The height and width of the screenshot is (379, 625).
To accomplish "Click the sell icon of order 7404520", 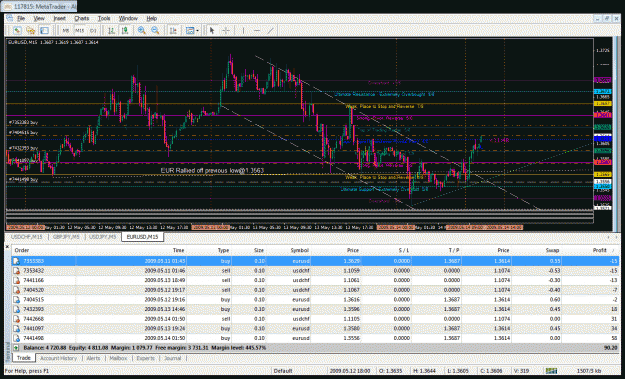I will coord(16,290).
